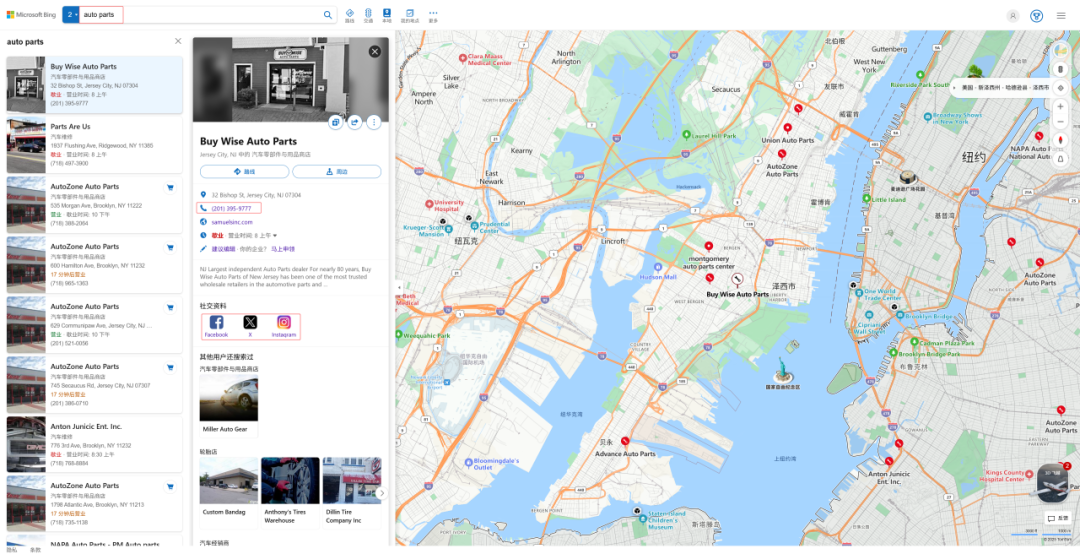This screenshot has height=554, width=1080.
Task: Click cart icon for AutoZone 629 Communipaw Ave
Action: 169,307
